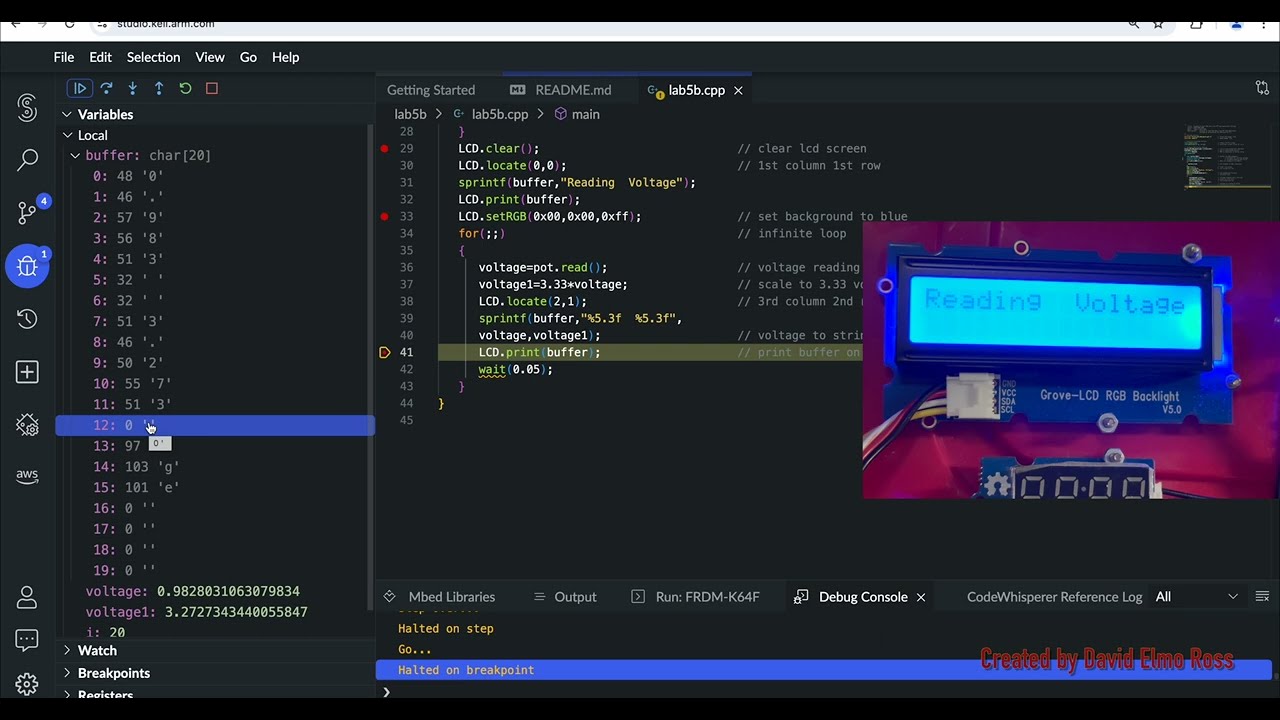The width and height of the screenshot is (1280, 720).
Task: Select buffer element 10: 55 '7'
Action: pos(132,384)
